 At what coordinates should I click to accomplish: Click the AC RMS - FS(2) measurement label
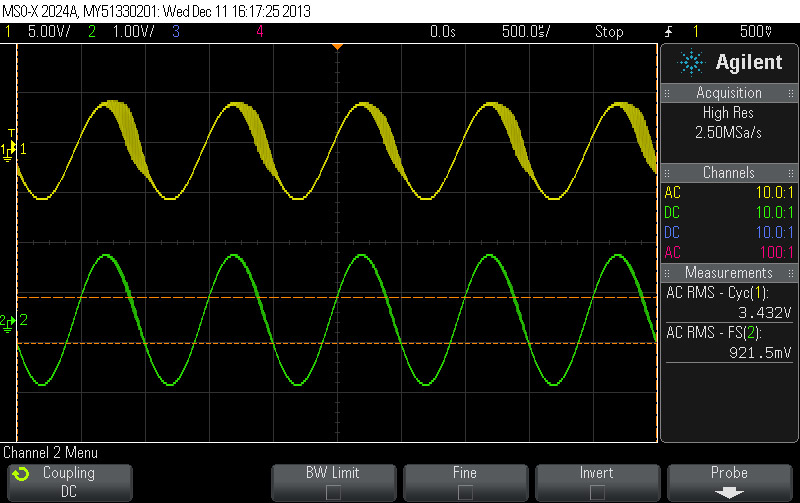[x=714, y=333]
